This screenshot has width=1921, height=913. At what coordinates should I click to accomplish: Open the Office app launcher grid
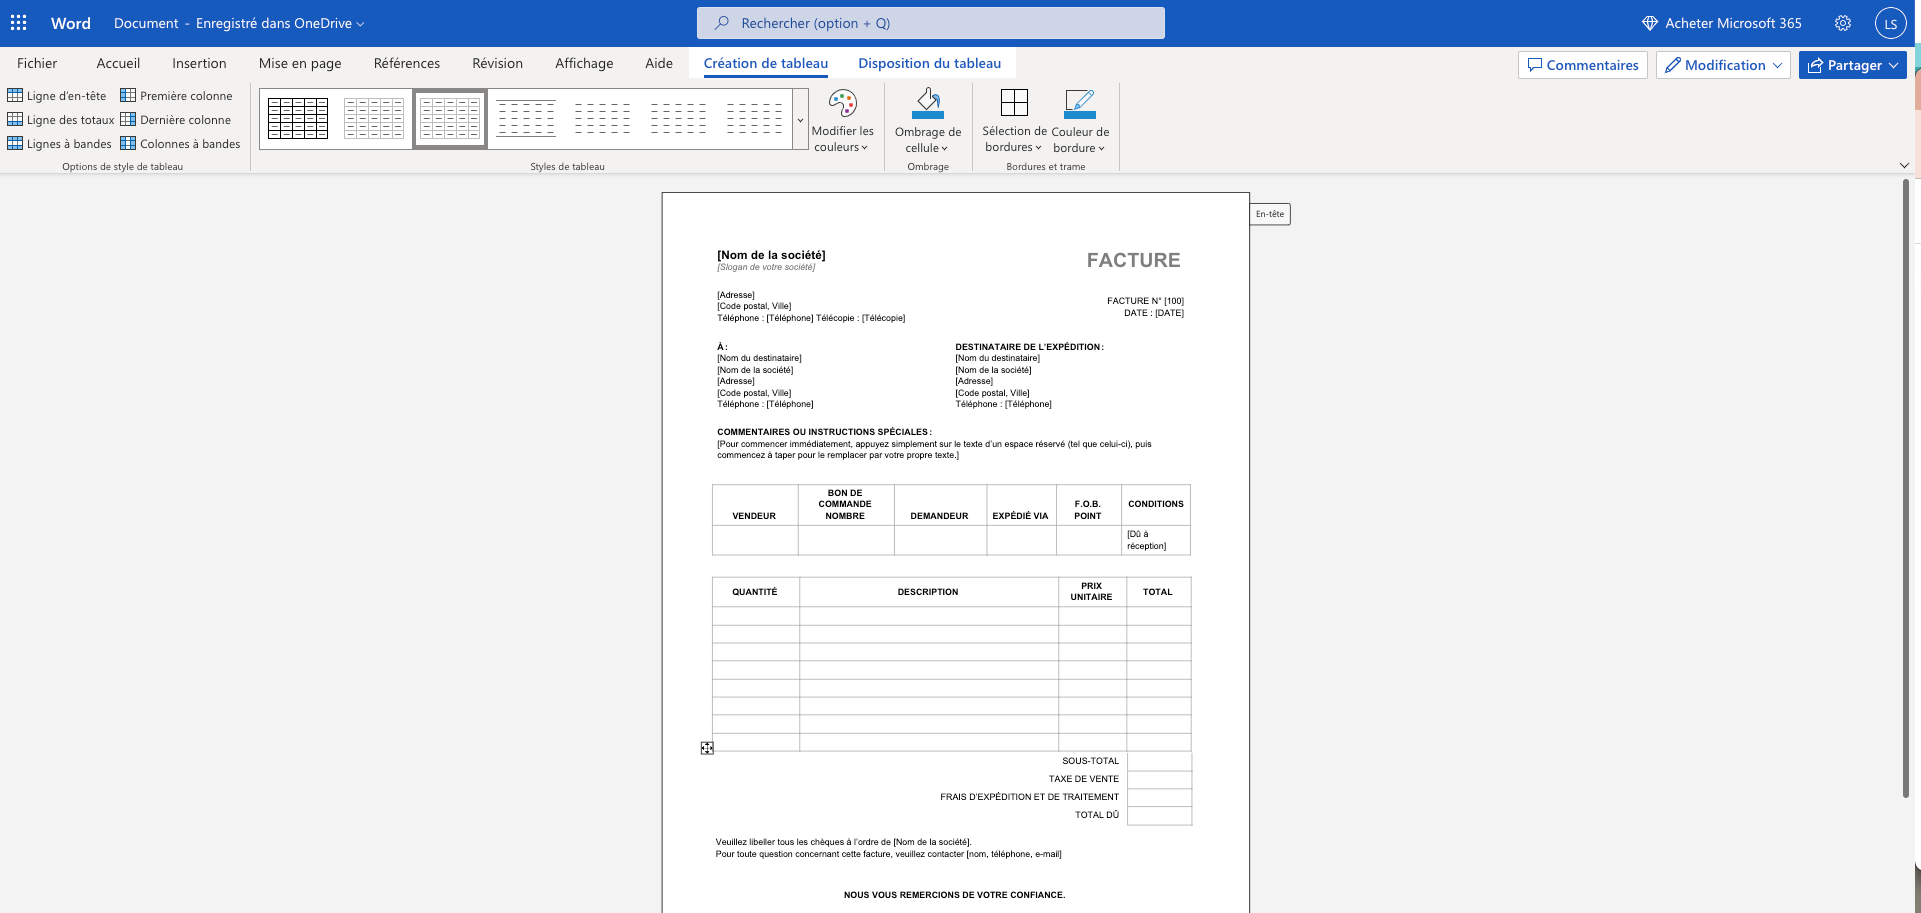pos(18,23)
